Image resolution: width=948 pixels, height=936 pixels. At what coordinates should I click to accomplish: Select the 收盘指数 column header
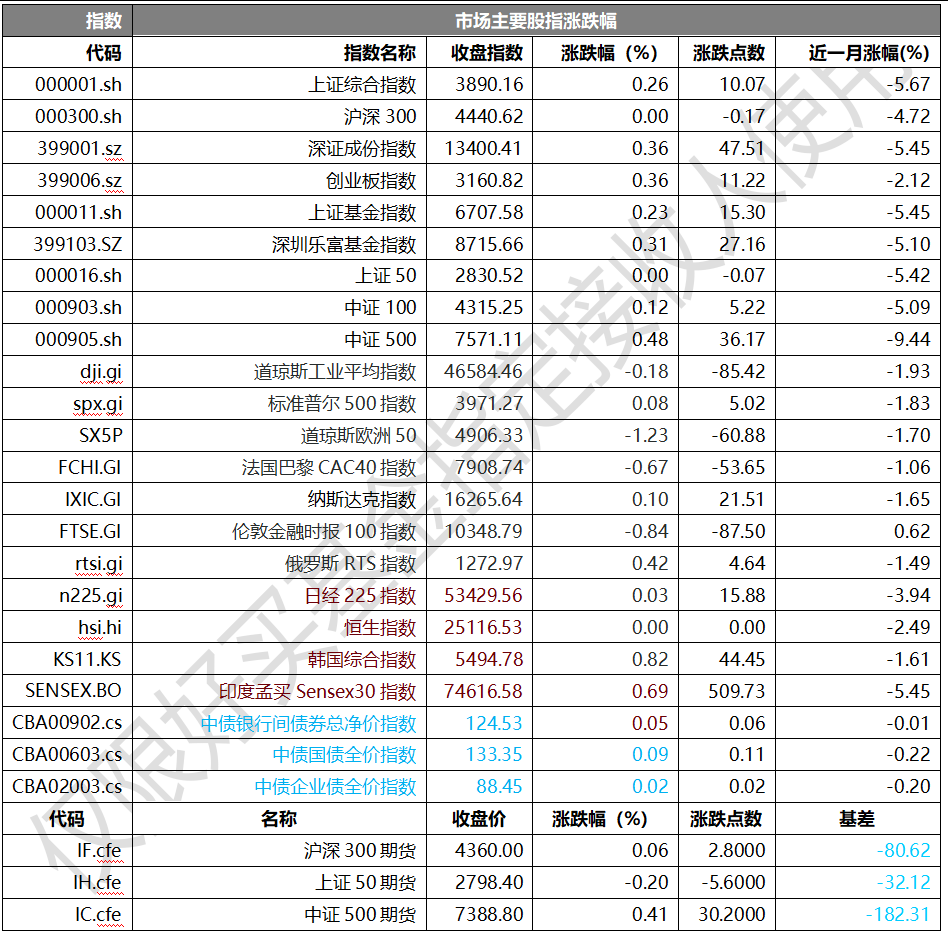pyautogui.click(x=487, y=53)
